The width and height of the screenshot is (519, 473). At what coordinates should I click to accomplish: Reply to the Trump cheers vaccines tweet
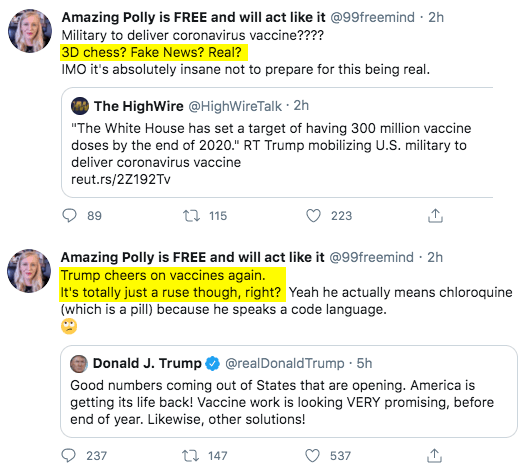pos(69,455)
